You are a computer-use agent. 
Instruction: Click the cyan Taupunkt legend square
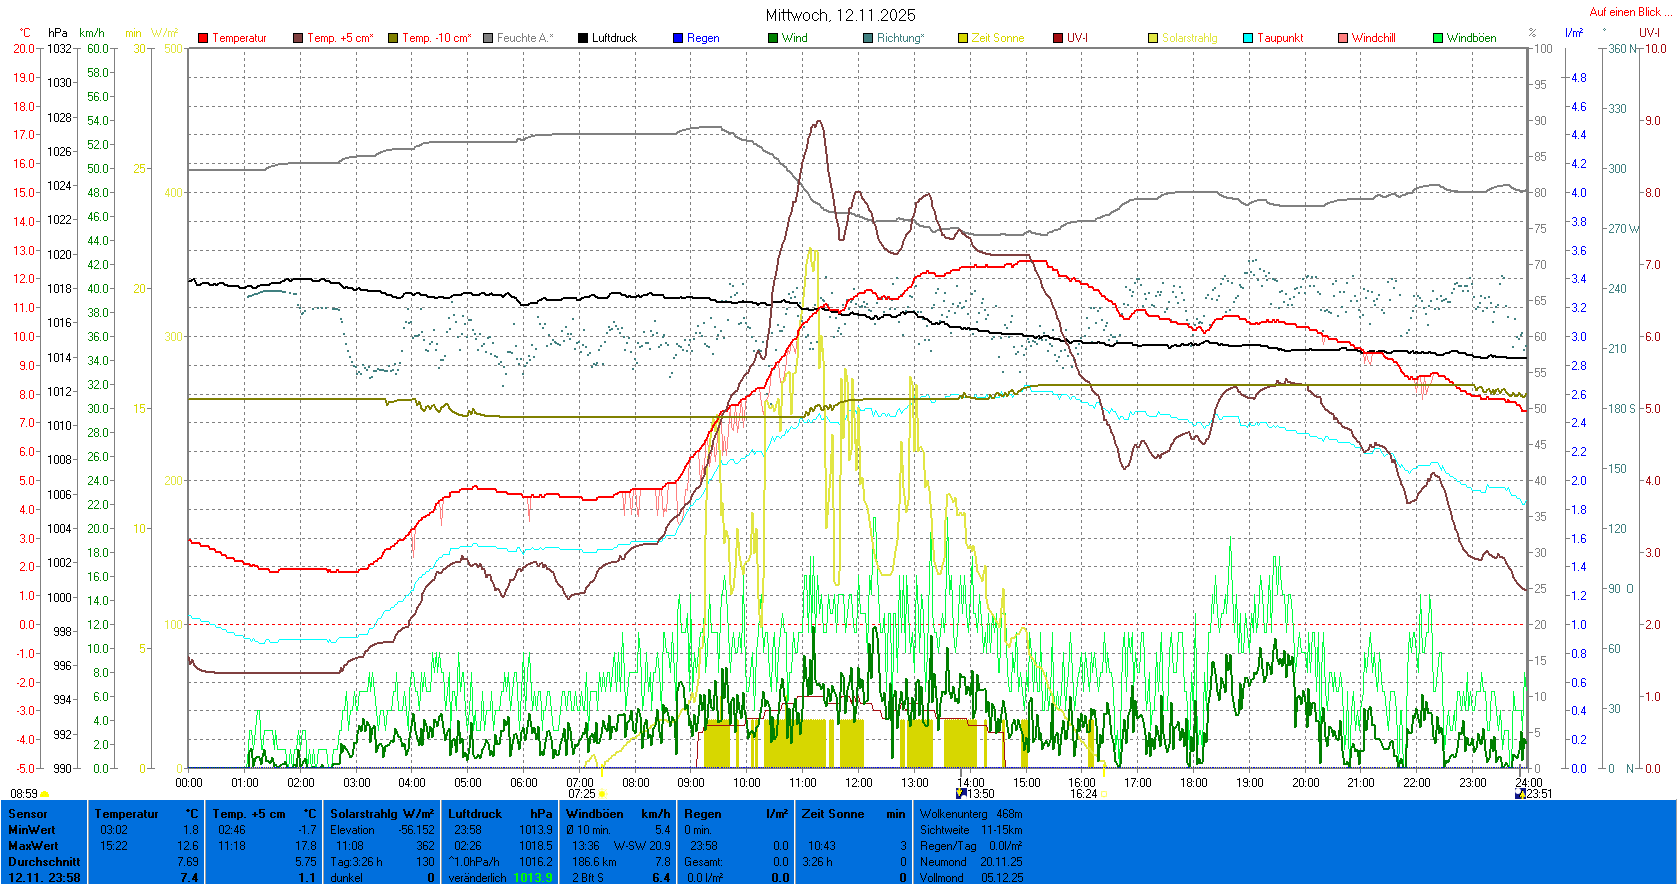pos(1248,38)
